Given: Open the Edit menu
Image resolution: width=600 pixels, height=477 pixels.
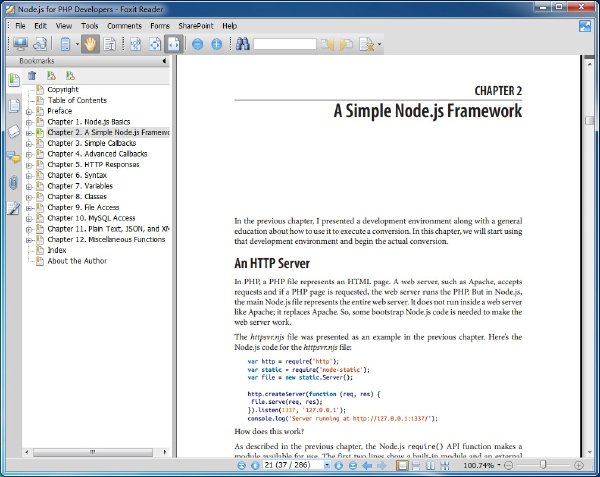Looking at the screenshot, I should click(x=41, y=26).
